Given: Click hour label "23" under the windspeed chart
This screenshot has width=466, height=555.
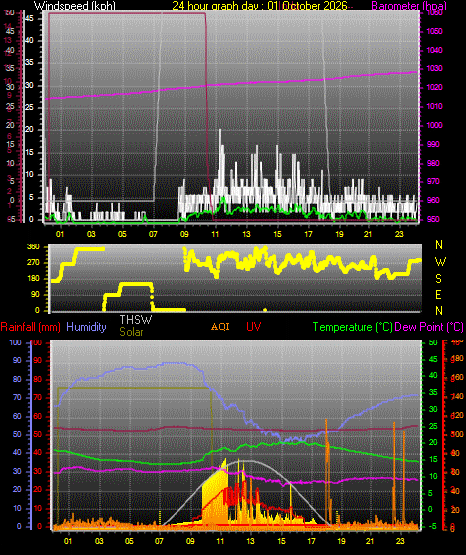Looking at the screenshot, I should coord(399,234).
